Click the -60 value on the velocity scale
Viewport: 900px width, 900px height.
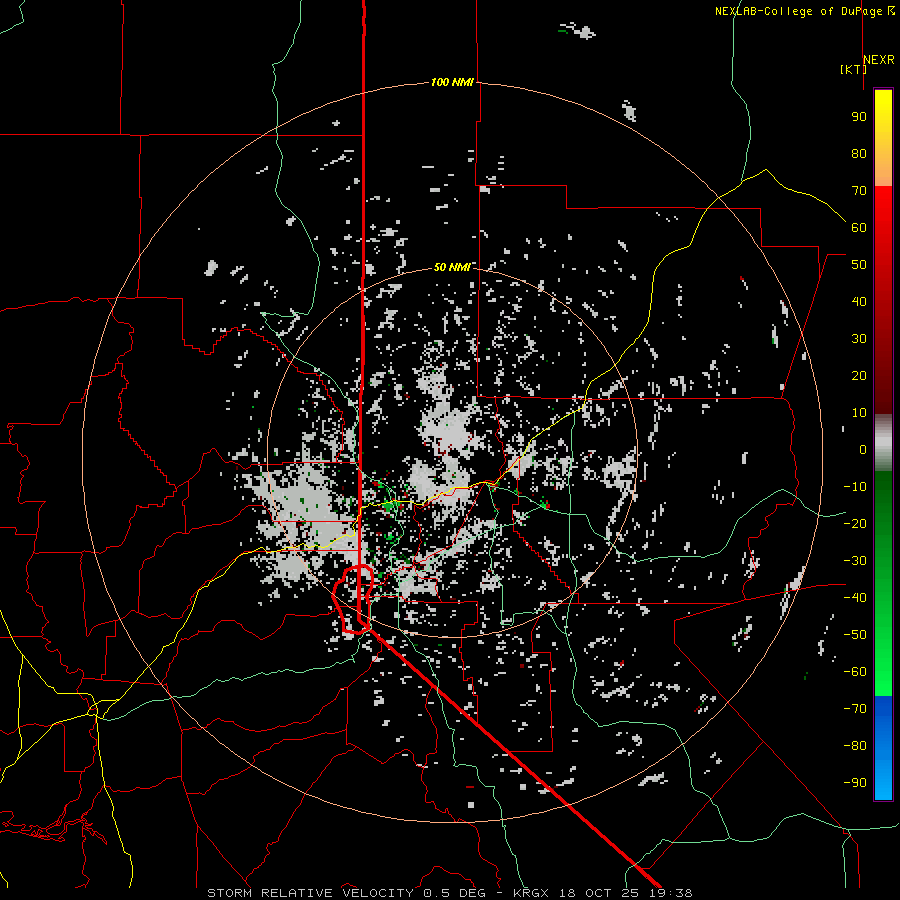pos(855,672)
